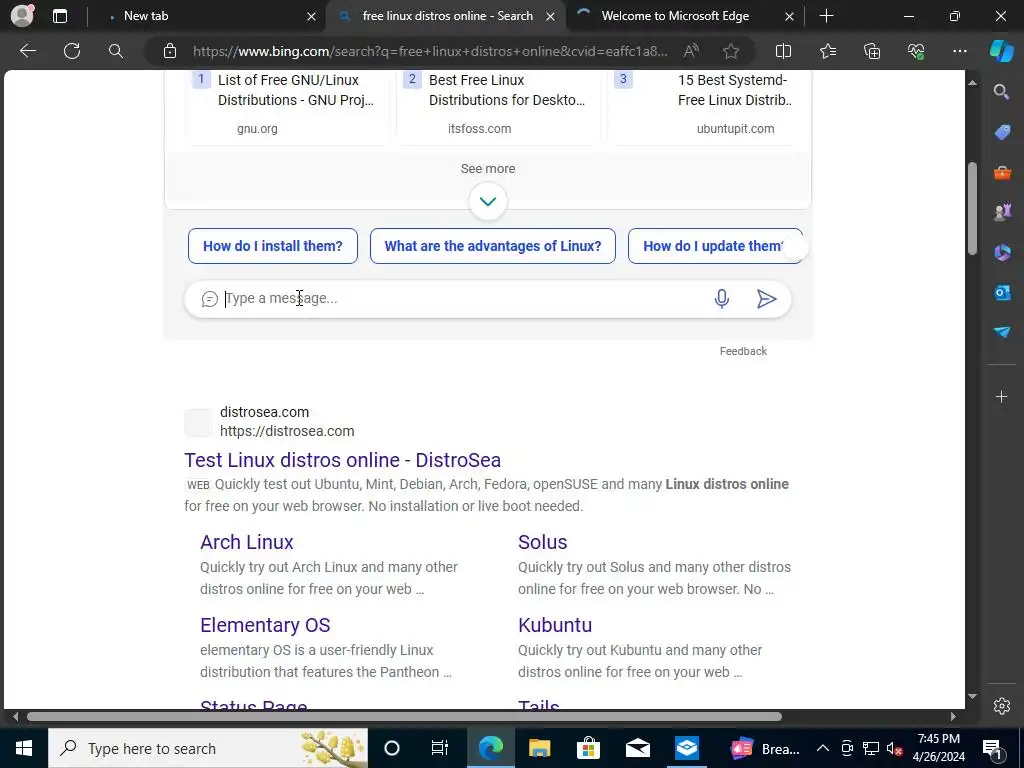The width and height of the screenshot is (1024, 768).
Task: Go back to the previous page
Action: [x=27, y=51]
